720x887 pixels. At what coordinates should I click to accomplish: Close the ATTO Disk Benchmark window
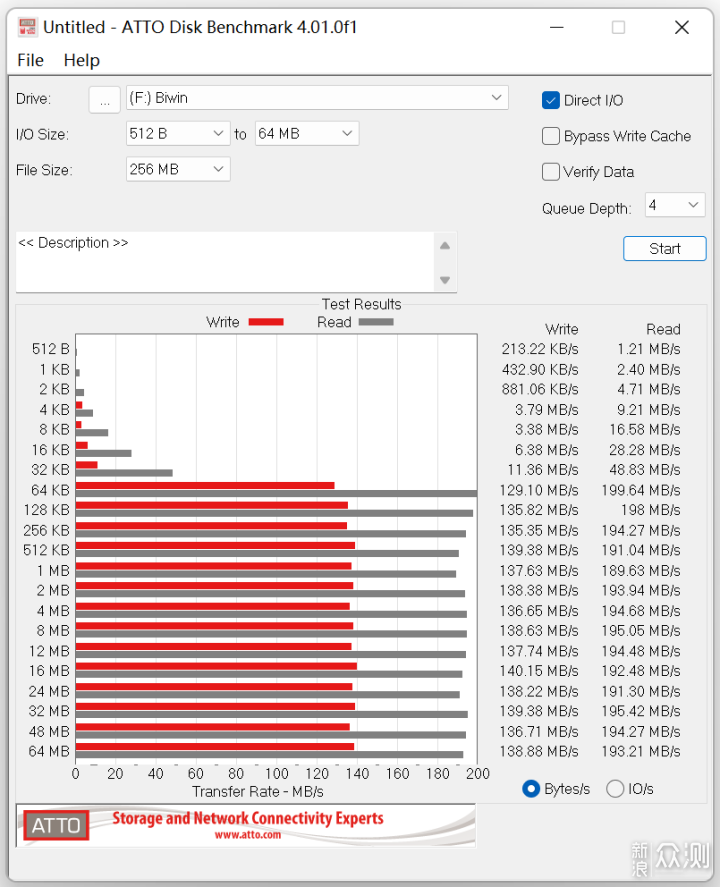pyautogui.click(x=682, y=27)
